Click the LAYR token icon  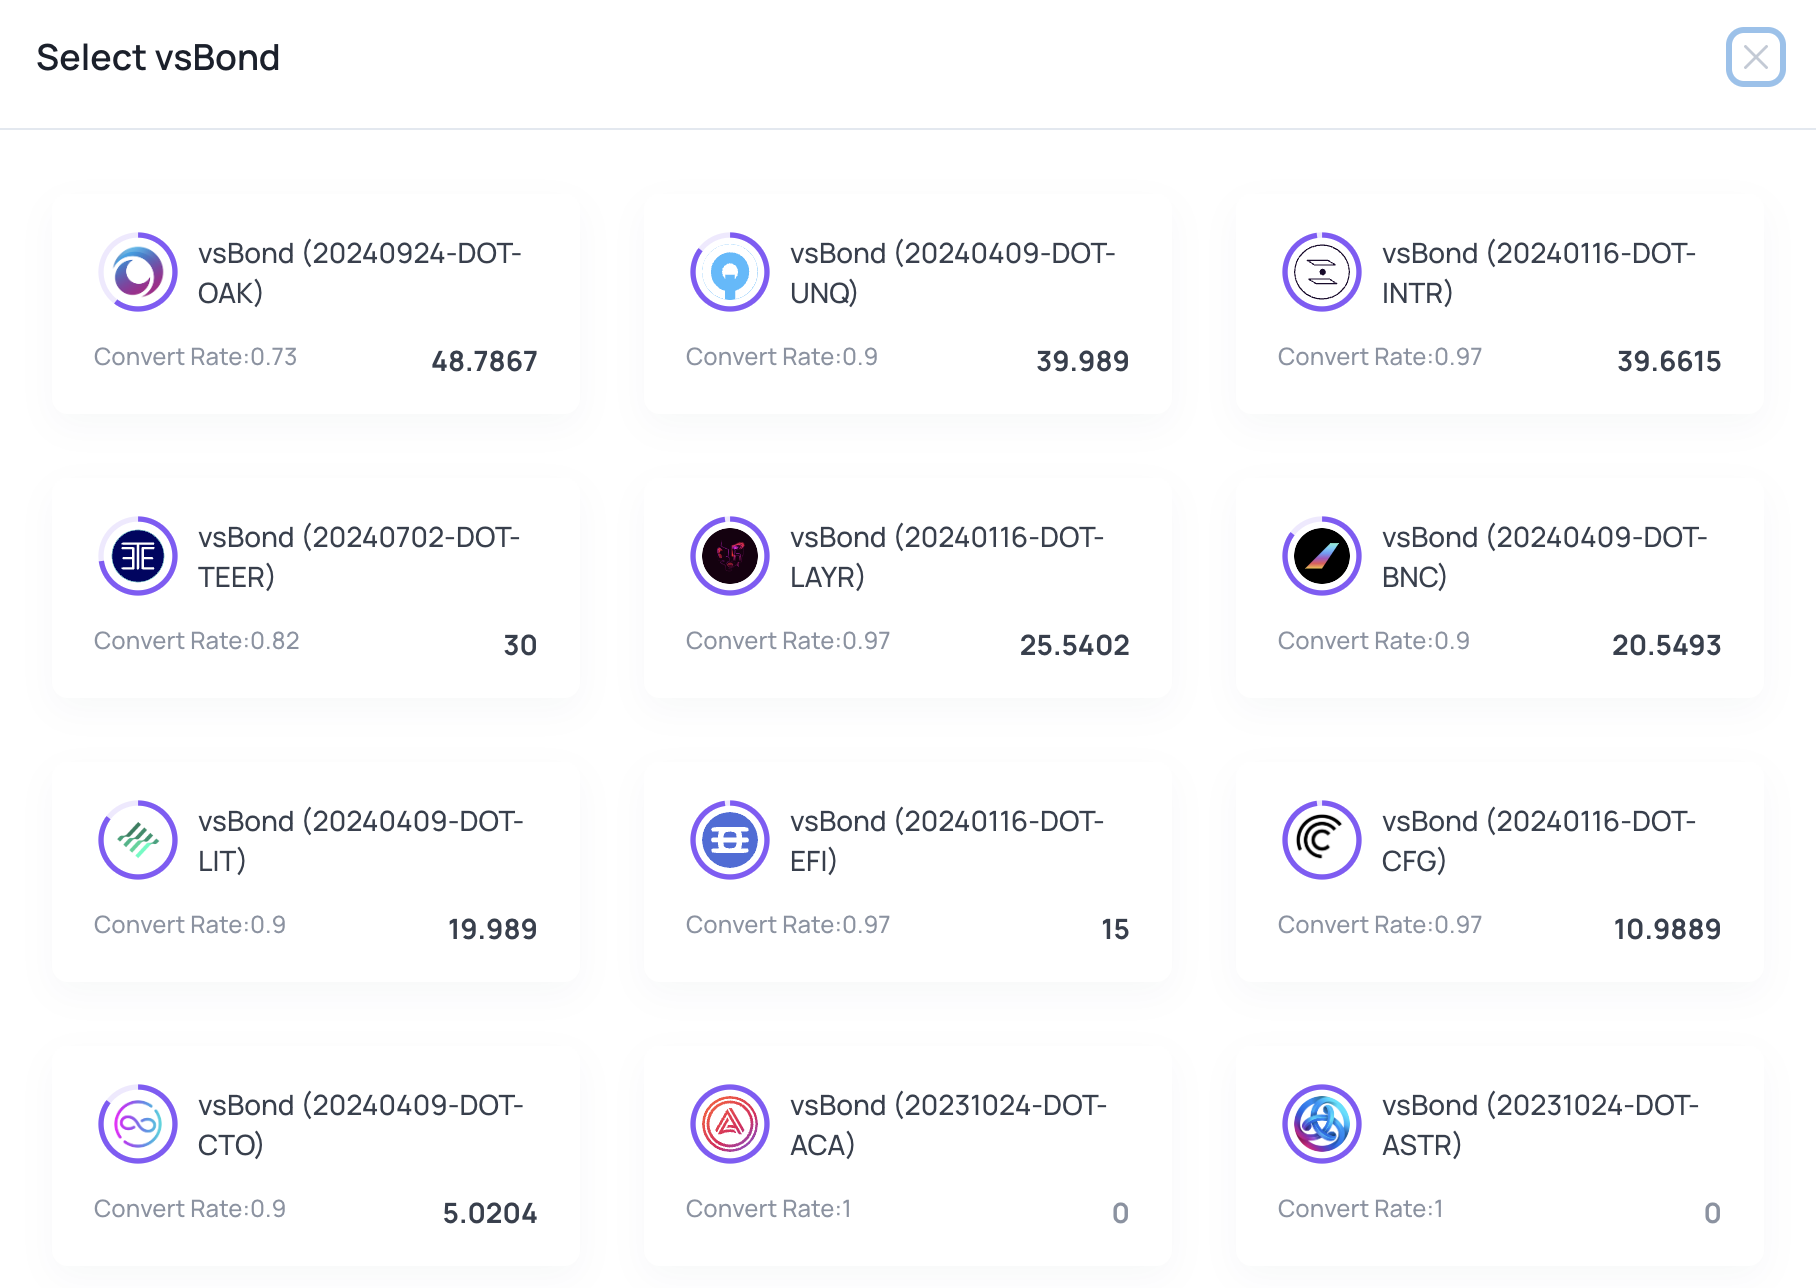click(x=730, y=556)
